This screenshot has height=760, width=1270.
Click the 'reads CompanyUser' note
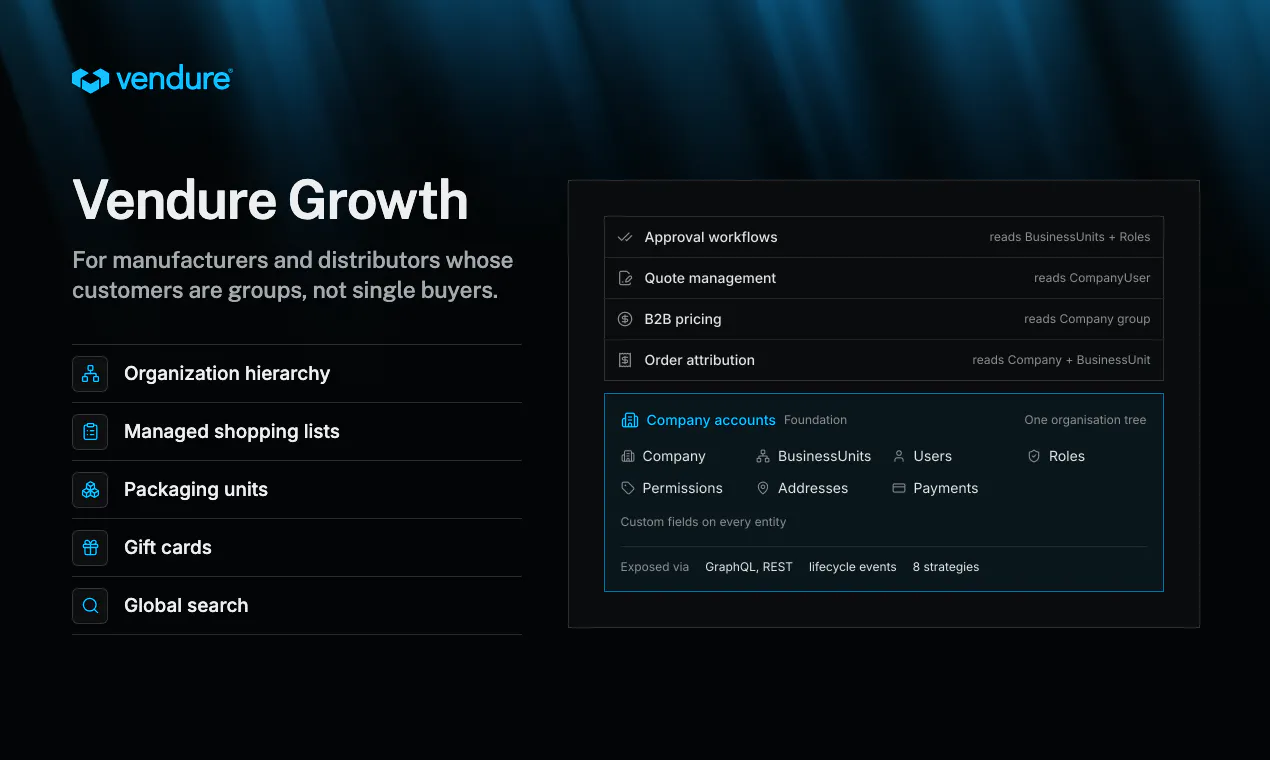coord(1092,279)
